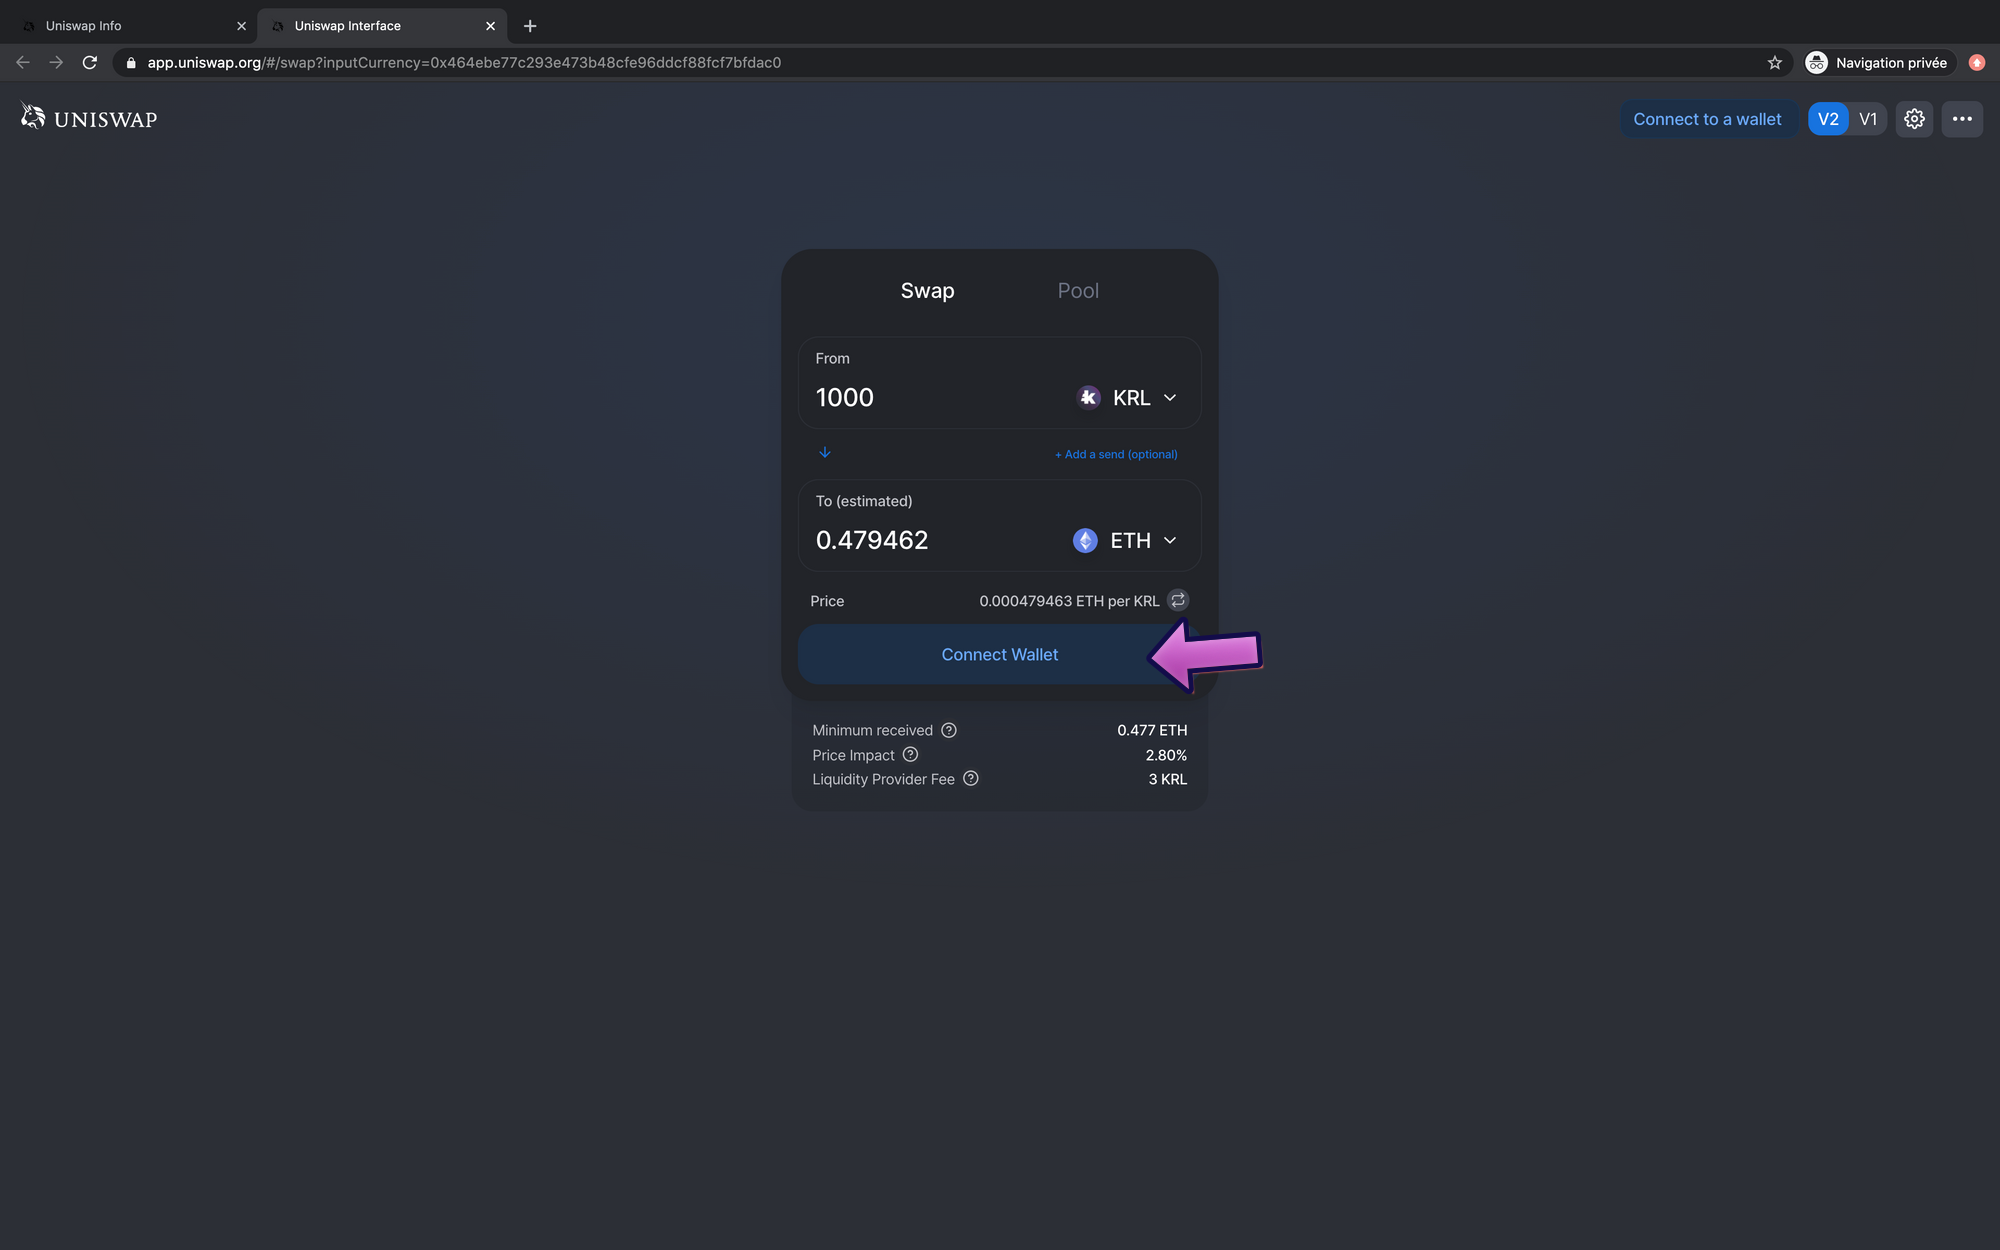Click the site lock icon in address bar
2000x1250 pixels.
coord(131,63)
